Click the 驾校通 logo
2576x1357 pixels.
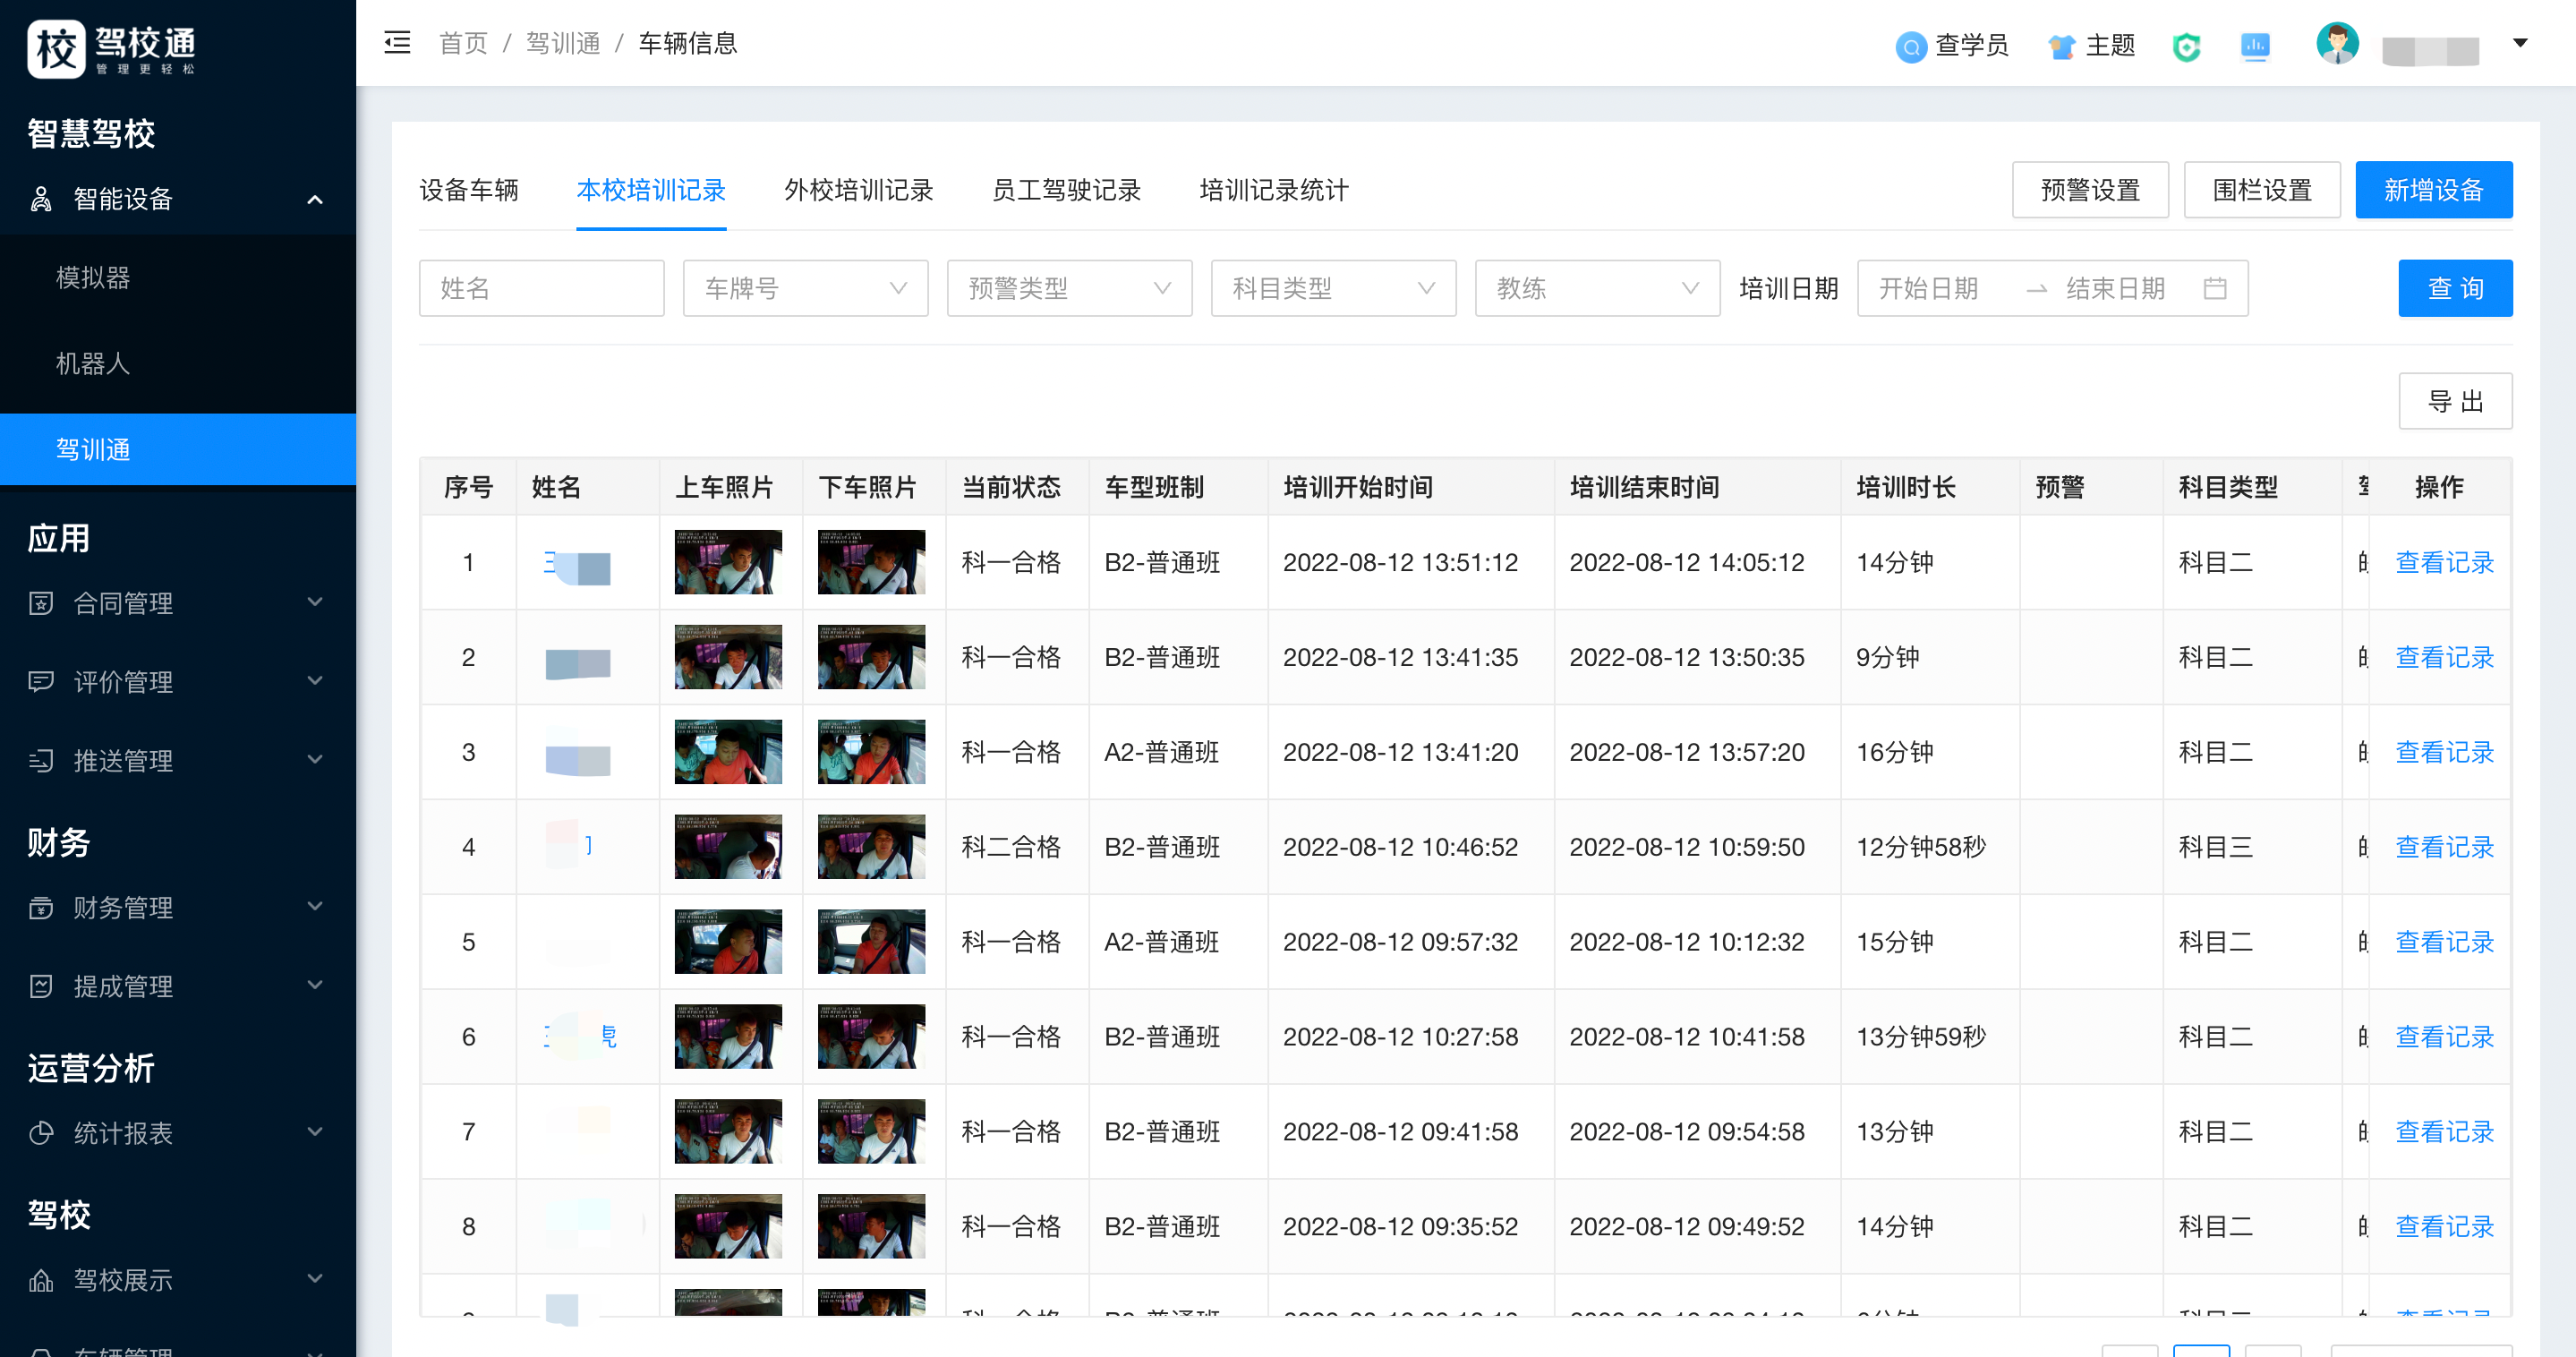[x=111, y=48]
